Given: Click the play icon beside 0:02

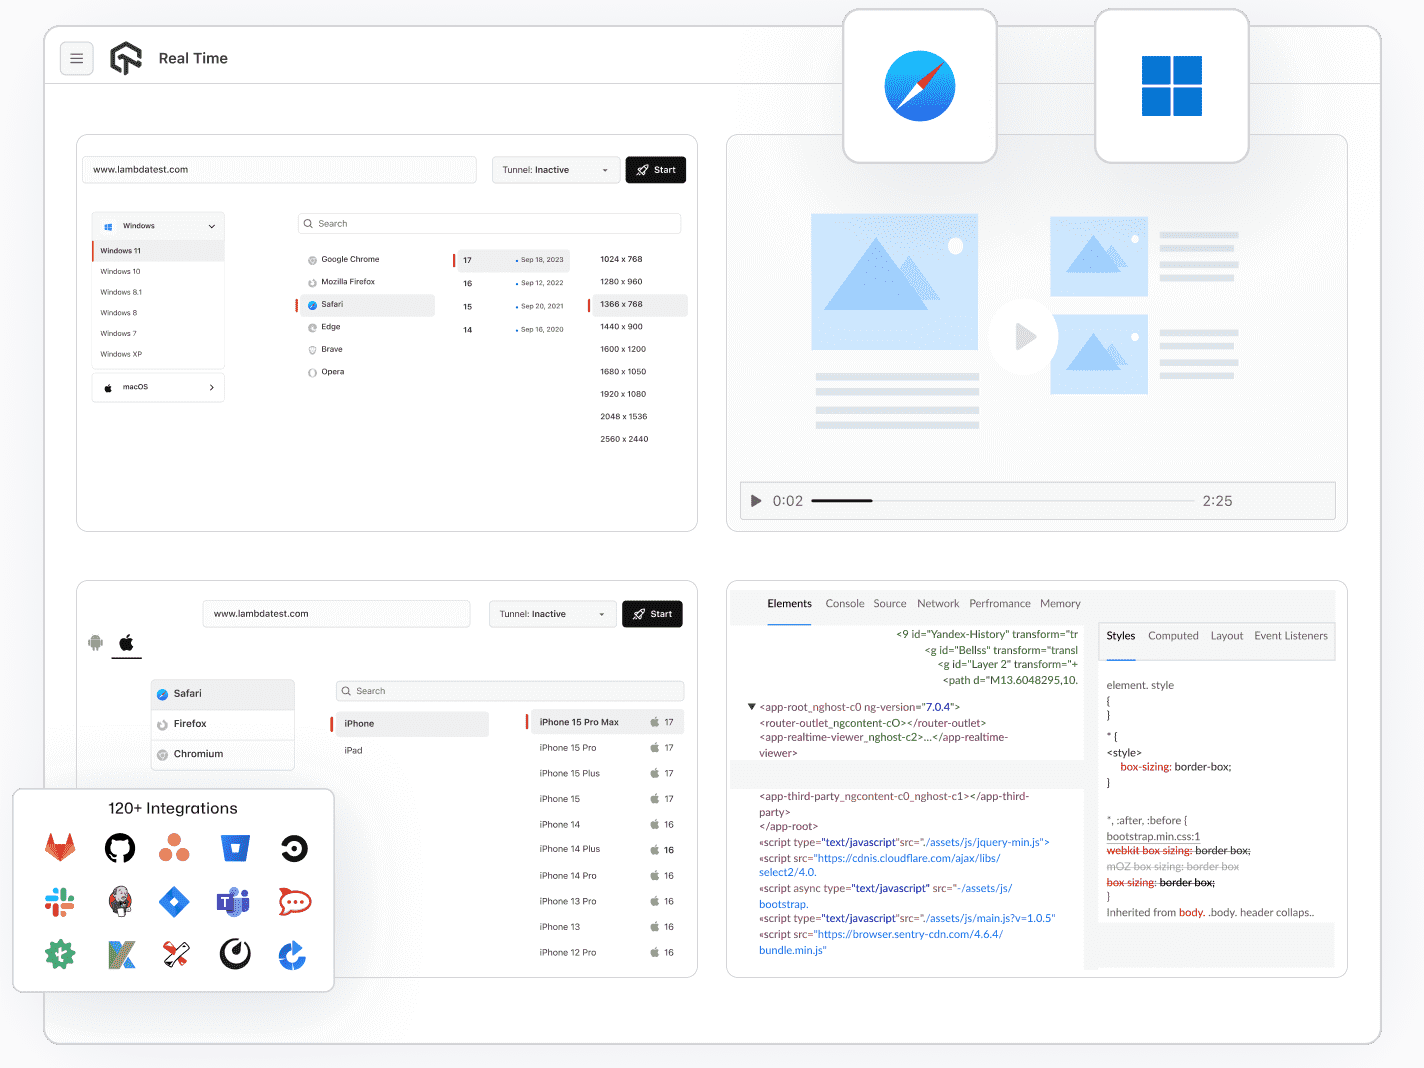Looking at the screenshot, I should click(x=756, y=501).
